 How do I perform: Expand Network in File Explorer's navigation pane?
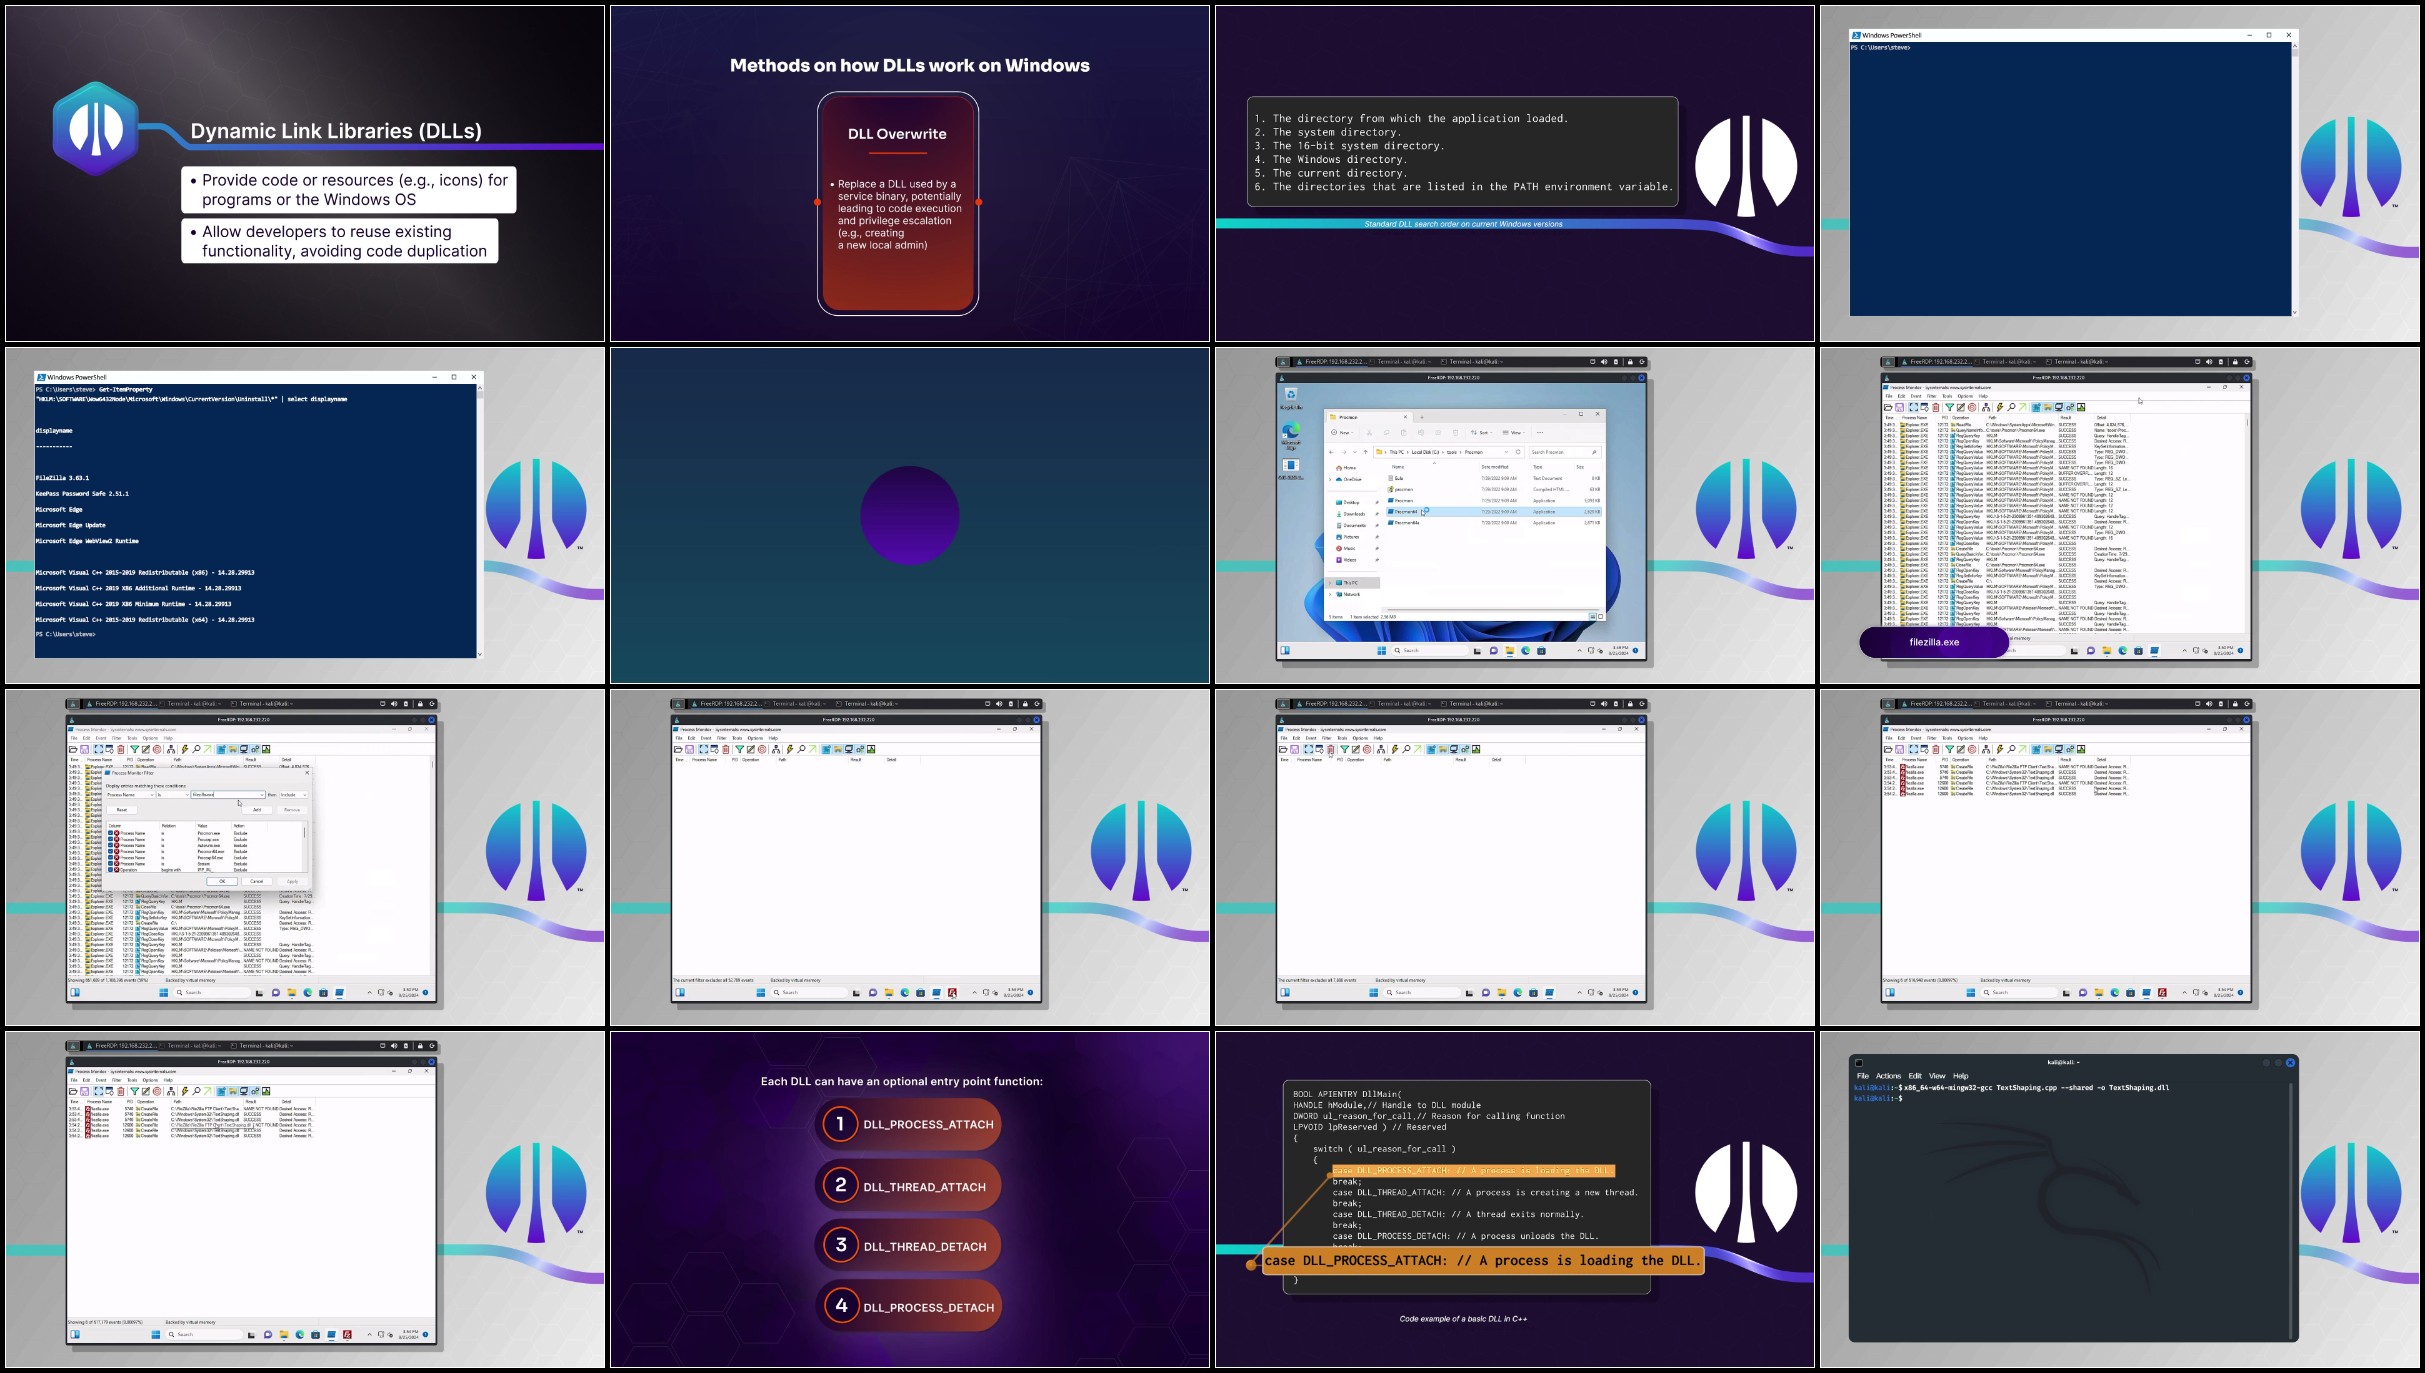(1330, 594)
